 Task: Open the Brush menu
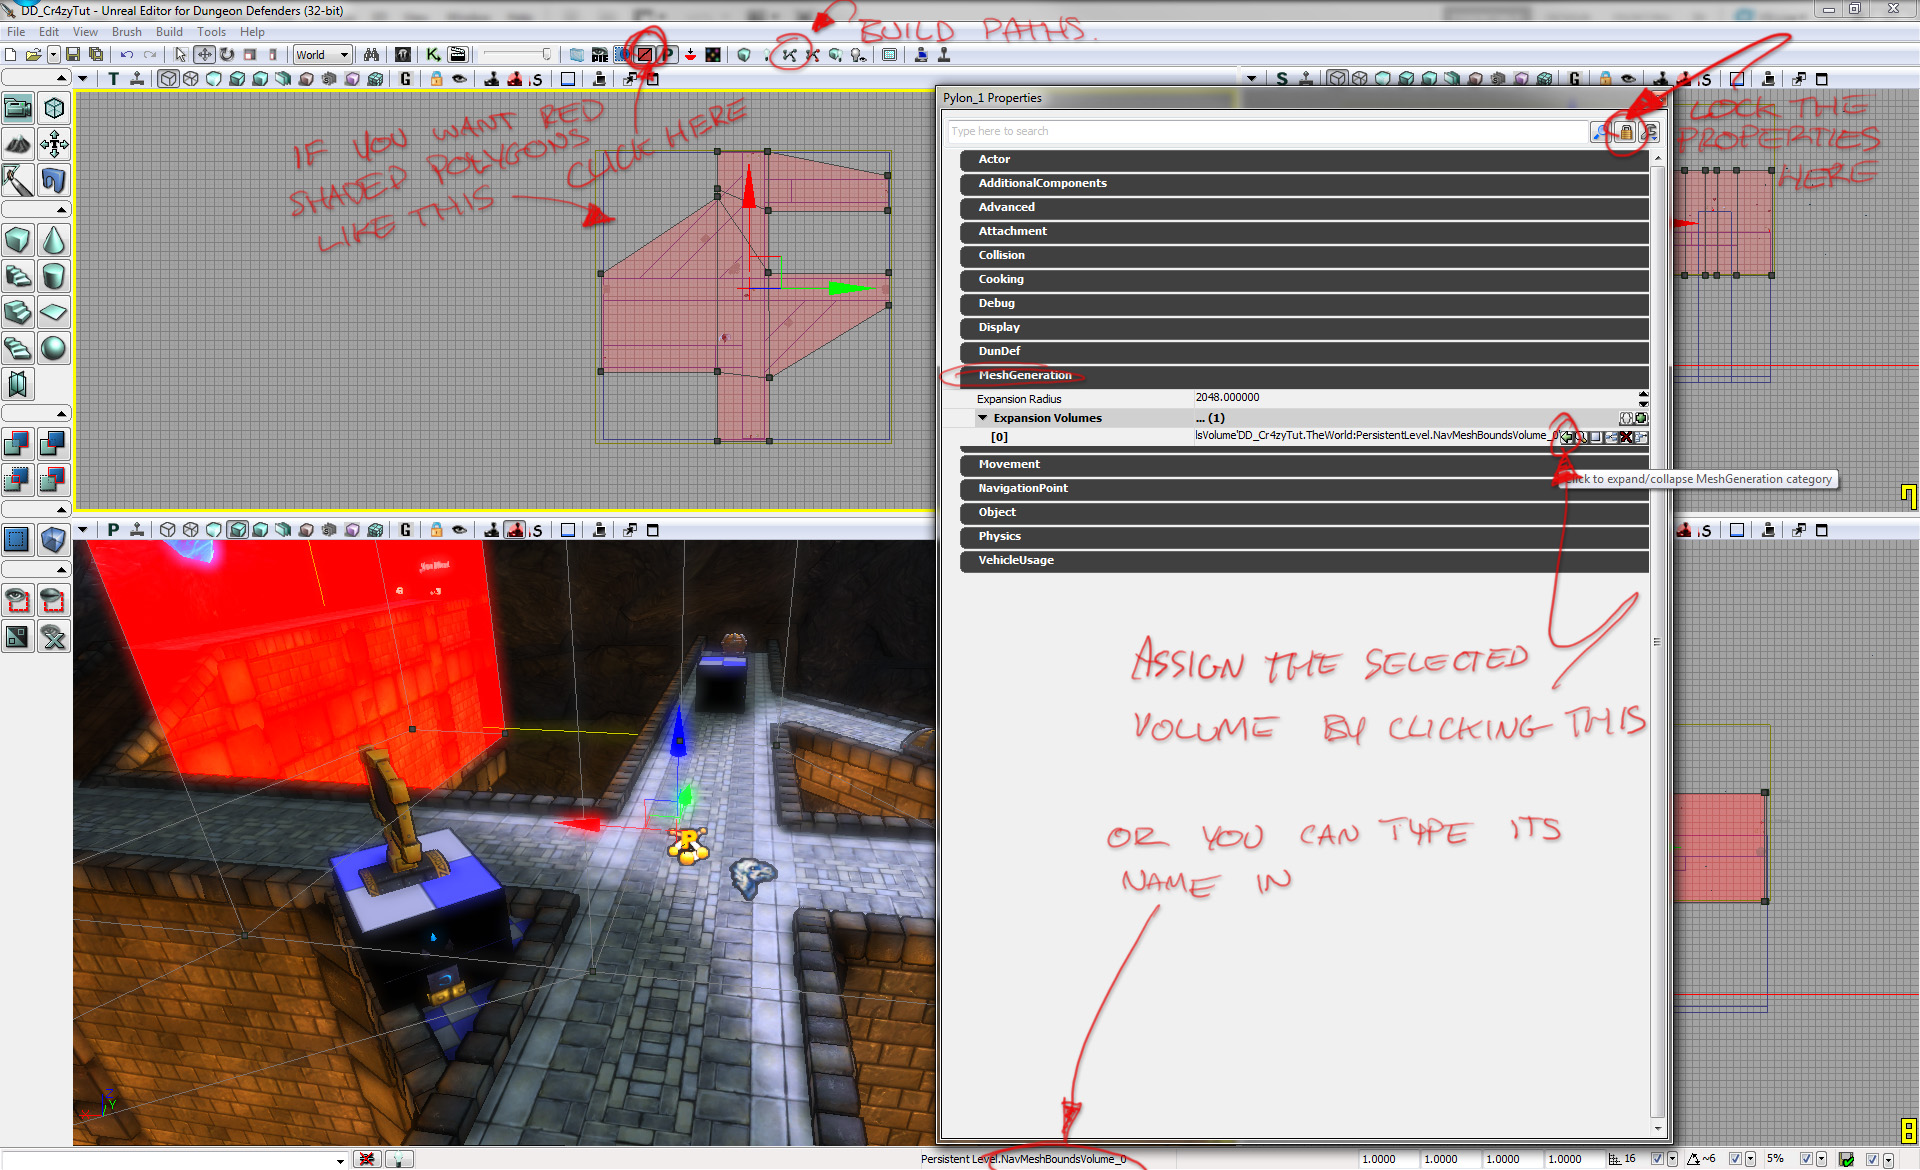127,32
